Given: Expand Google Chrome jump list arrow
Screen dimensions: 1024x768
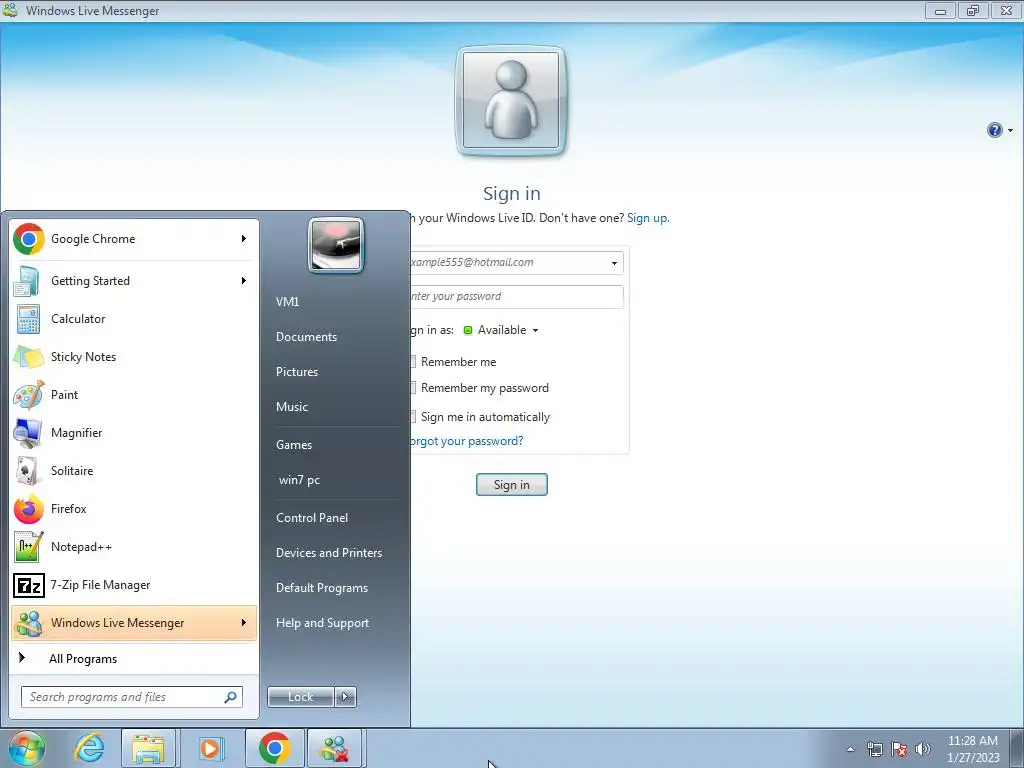Looking at the screenshot, I should pyautogui.click(x=244, y=239).
